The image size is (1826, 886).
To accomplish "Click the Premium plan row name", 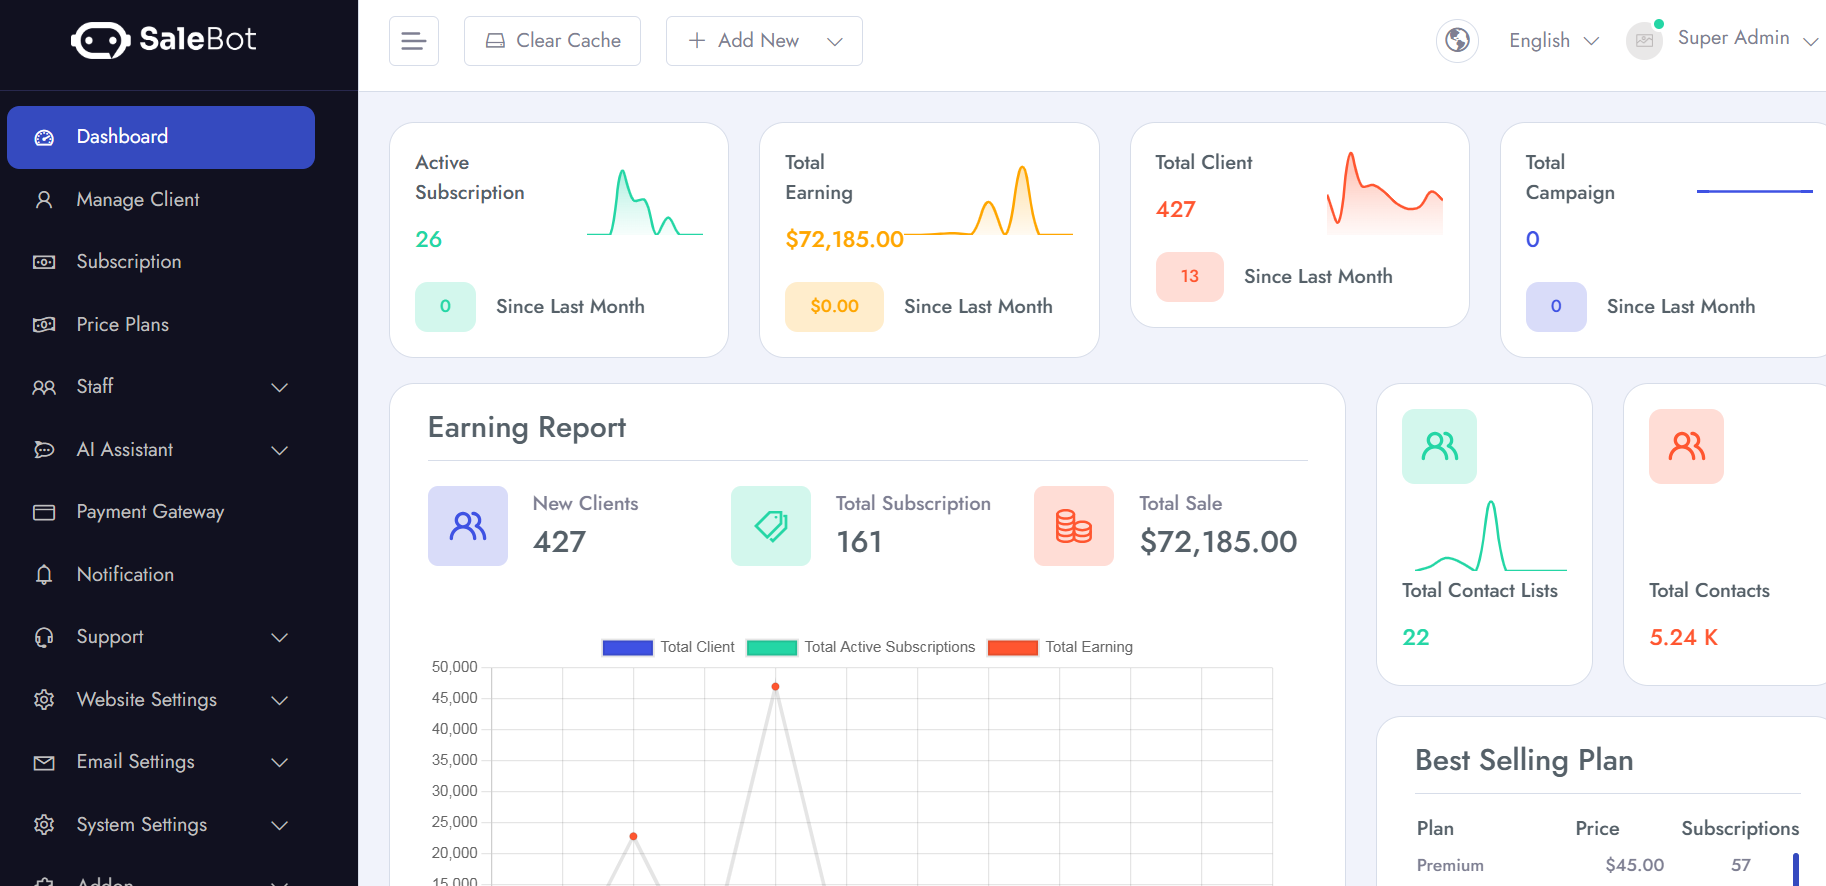I will (1450, 865).
